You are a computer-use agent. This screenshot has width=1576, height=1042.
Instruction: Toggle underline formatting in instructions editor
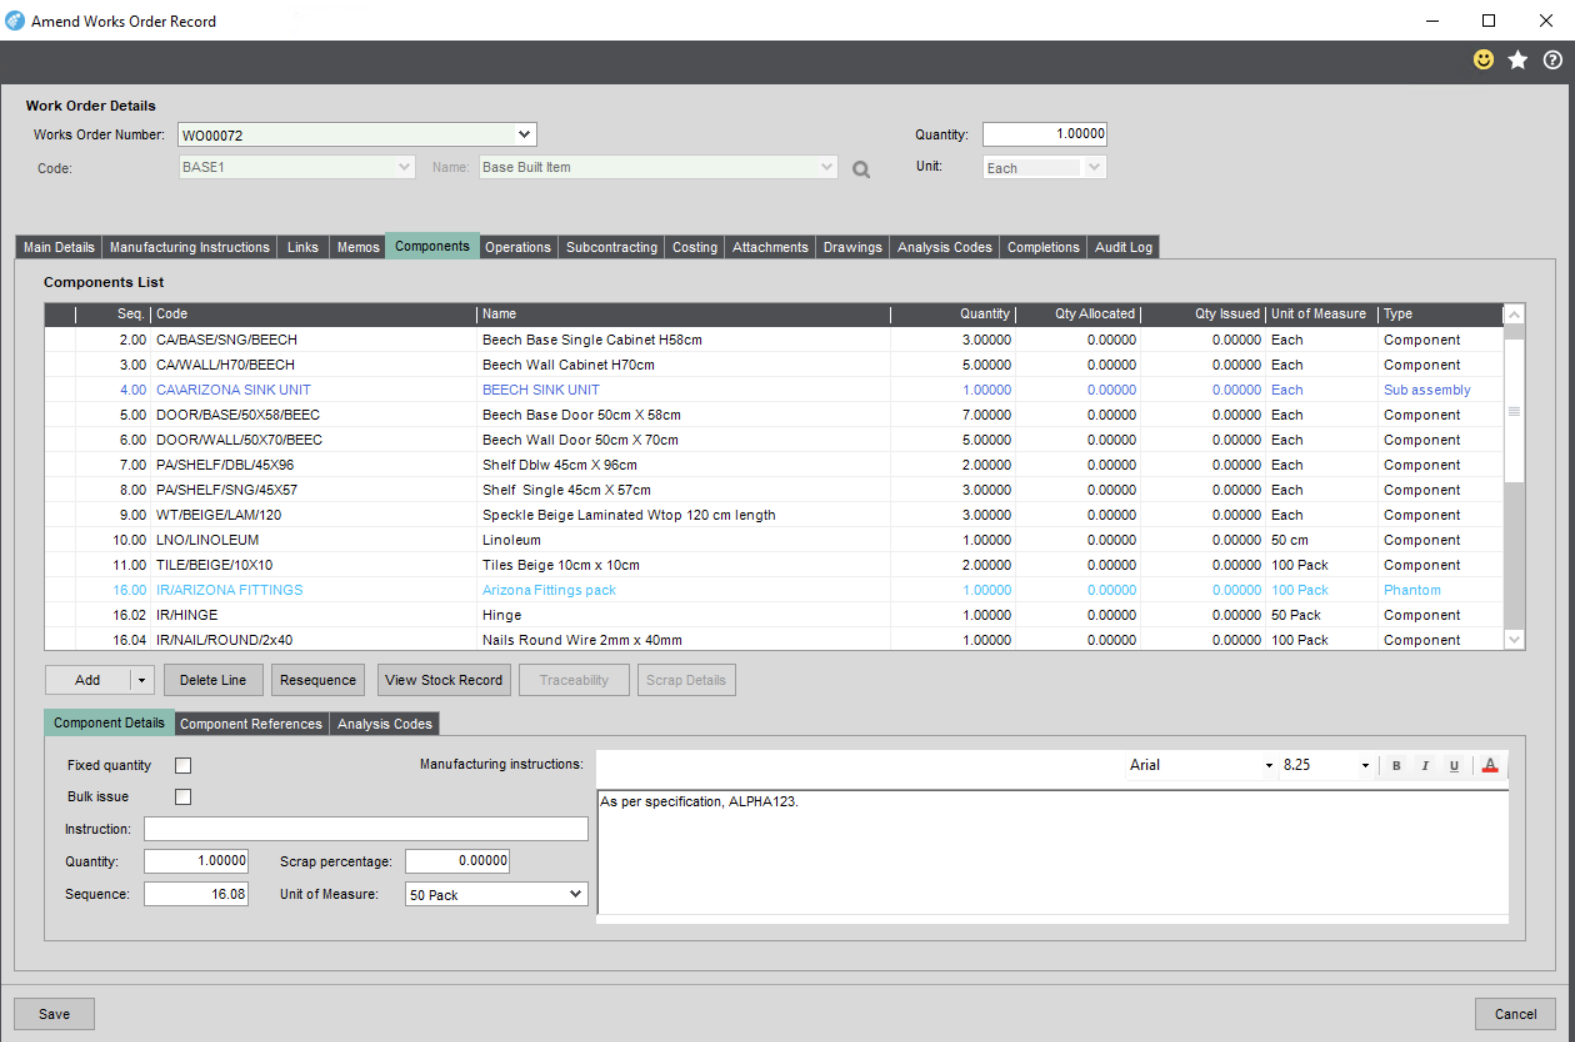pyautogui.click(x=1454, y=766)
